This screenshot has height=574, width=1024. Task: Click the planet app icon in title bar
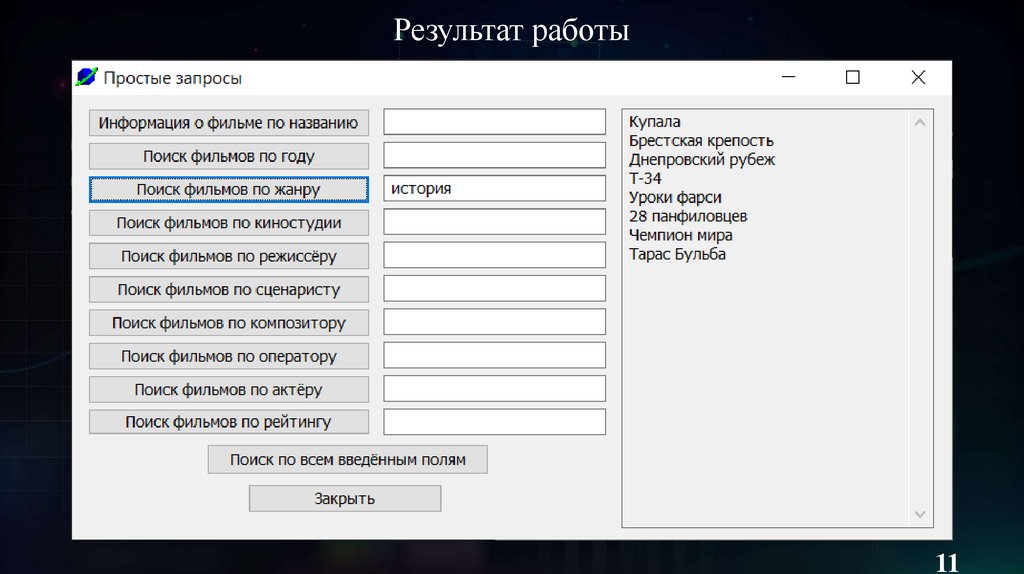tap(87, 77)
